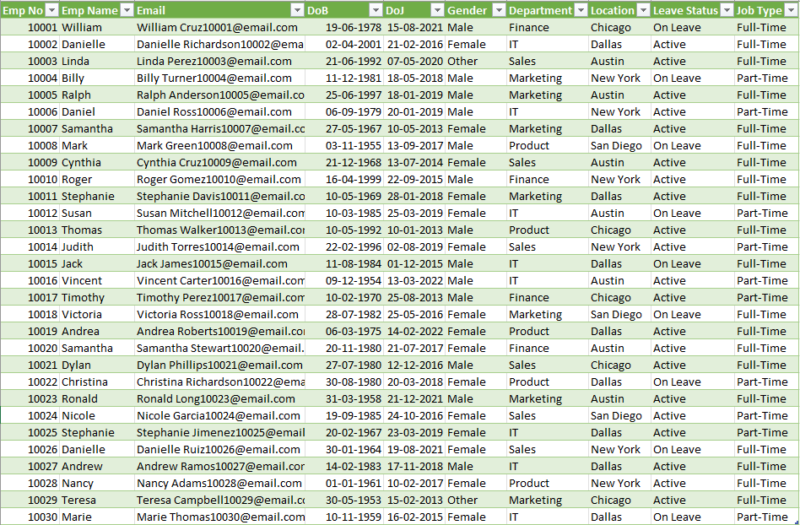
Task: Select Jack's DoJ cell 01-12-2015
Action: [414, 264]
